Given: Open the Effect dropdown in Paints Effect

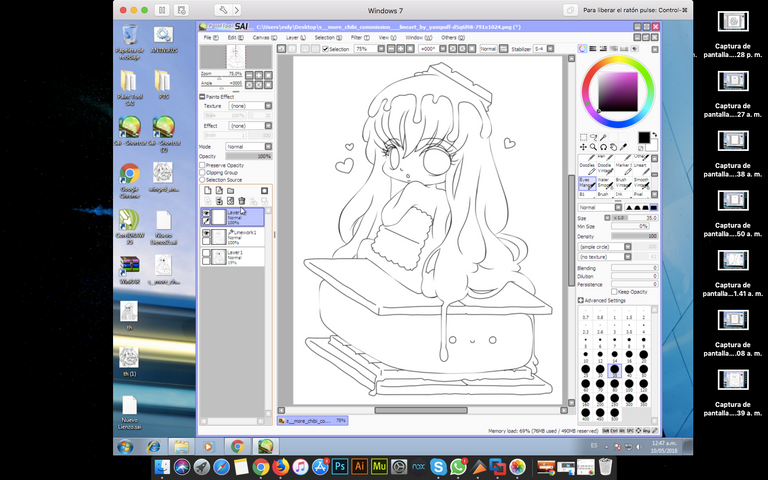Looking at the screenshot, I should 250,126.
